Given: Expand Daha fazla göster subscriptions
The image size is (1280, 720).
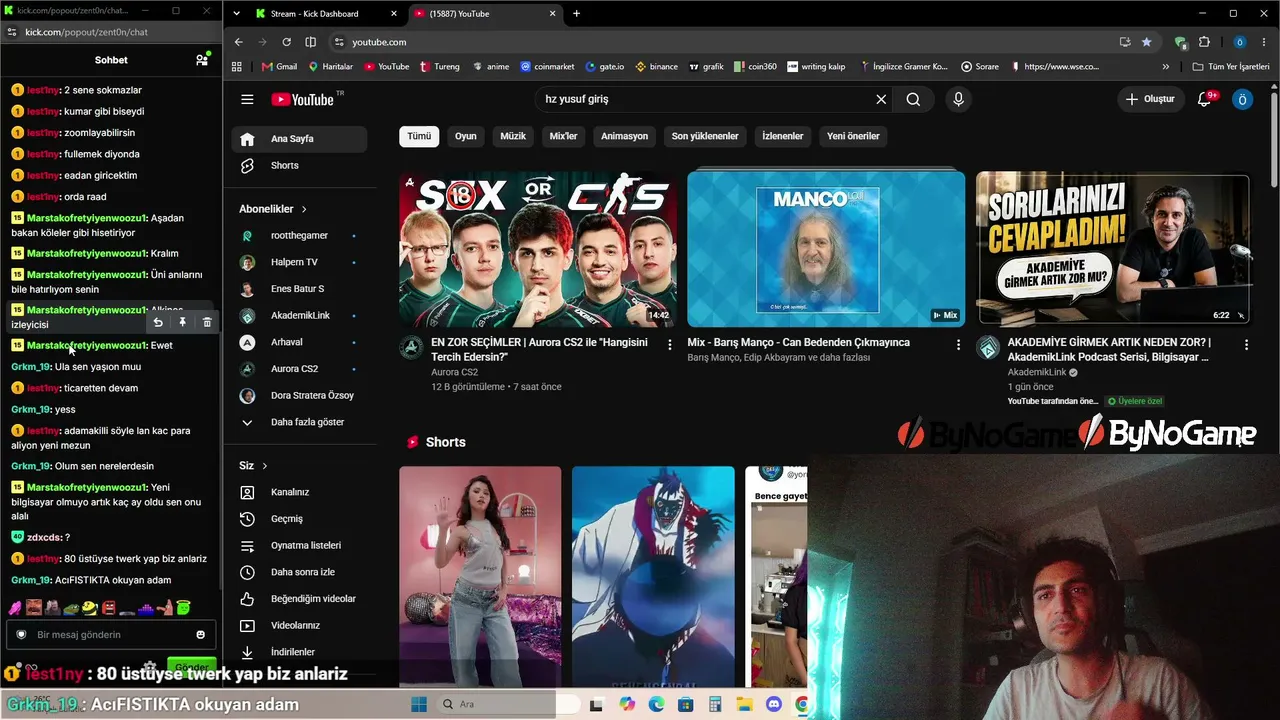Looking at the screenshot, I should [299, 422].
